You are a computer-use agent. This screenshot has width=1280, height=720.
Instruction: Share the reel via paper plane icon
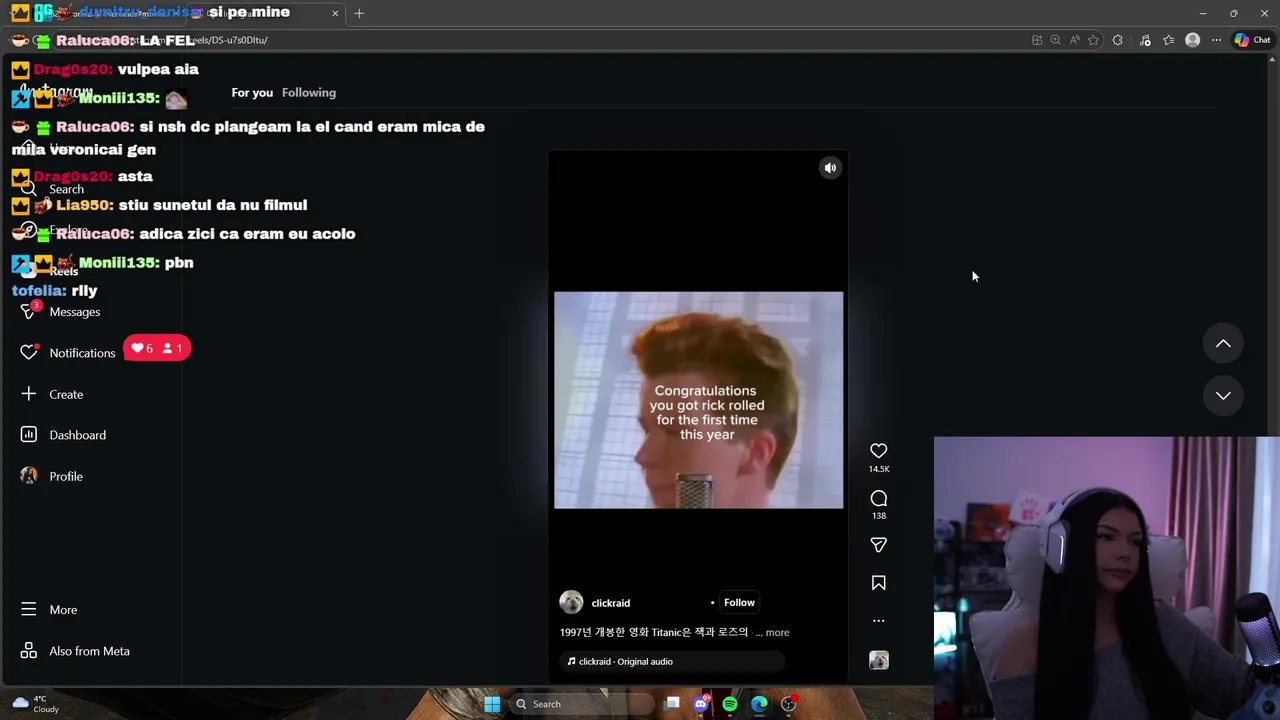pyautogui.click(x=879, y=545)
